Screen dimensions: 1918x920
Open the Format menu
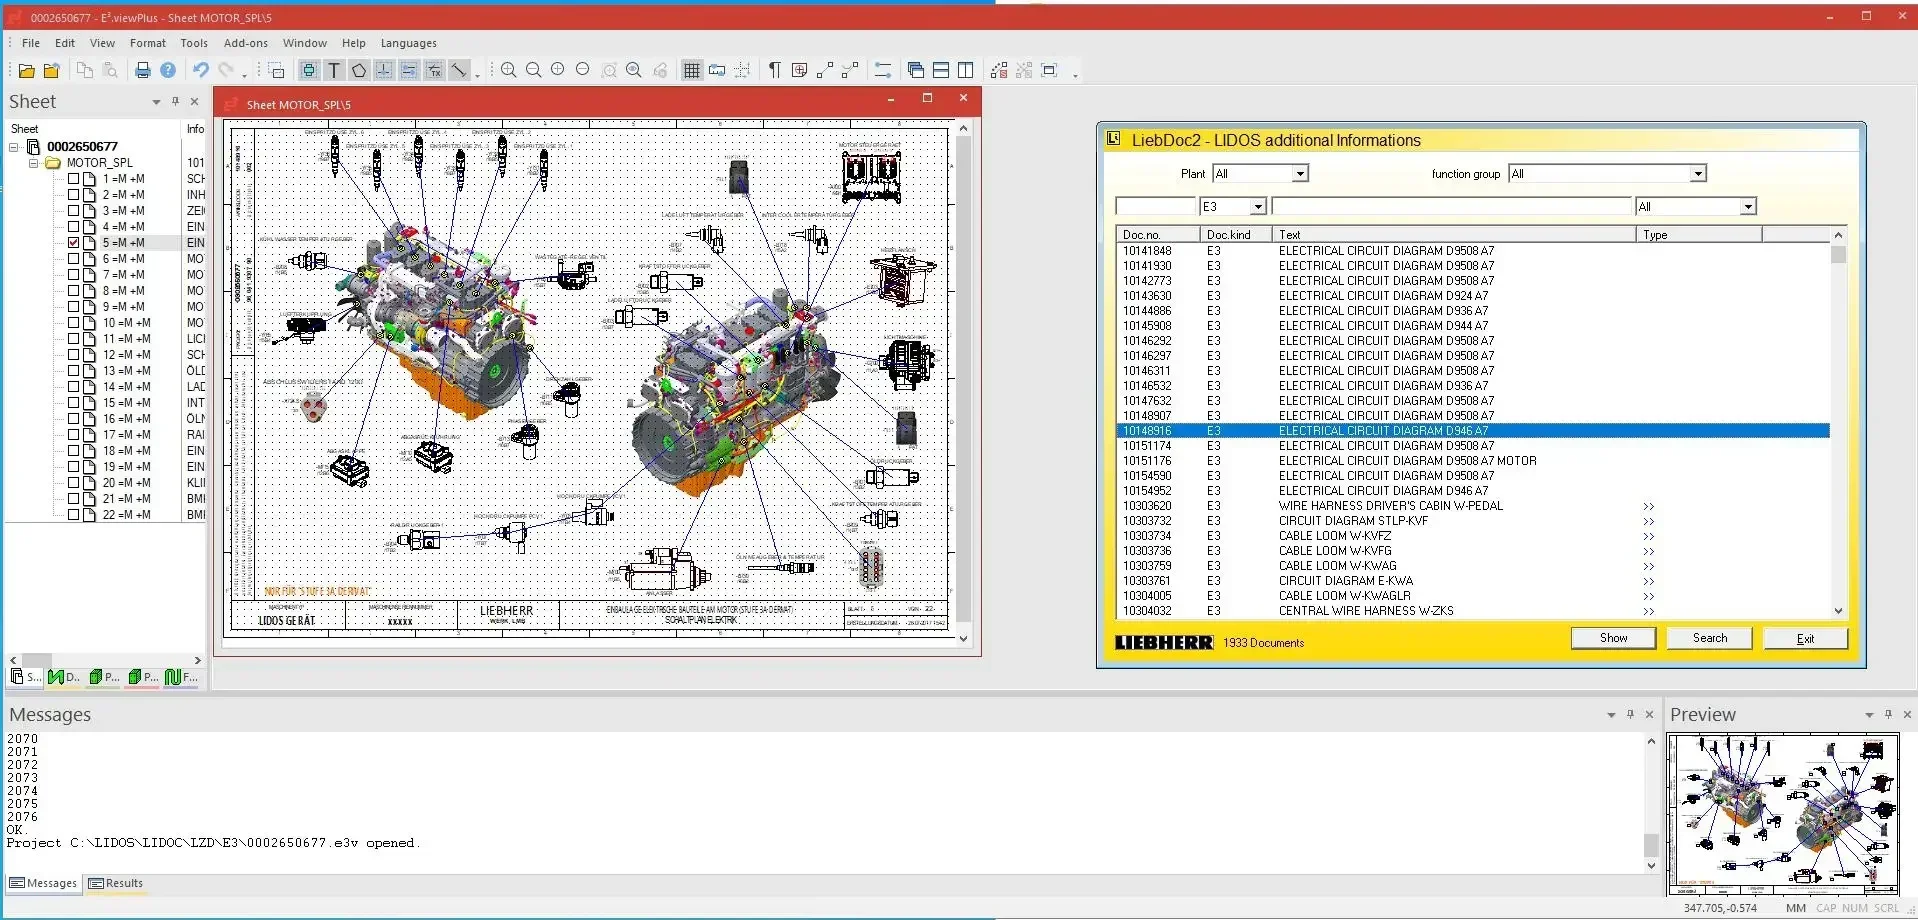point(148,43)
